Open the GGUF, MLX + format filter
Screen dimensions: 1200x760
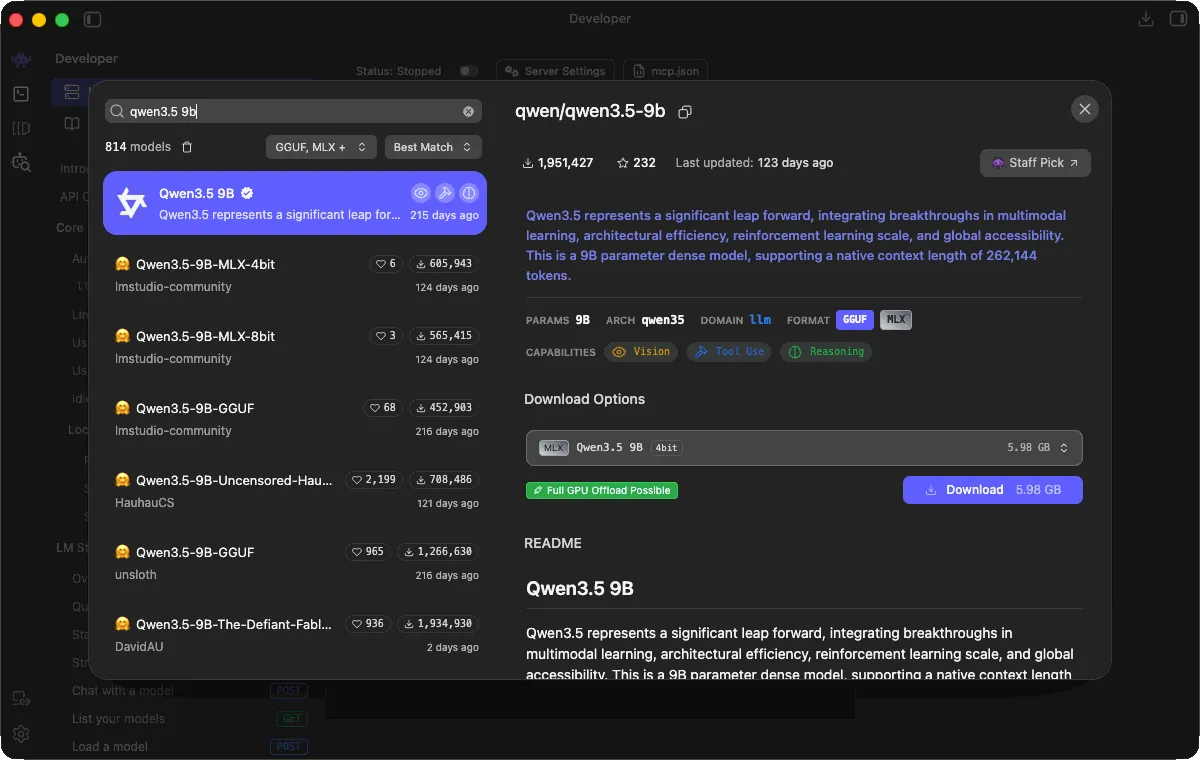tap(322, 147)
